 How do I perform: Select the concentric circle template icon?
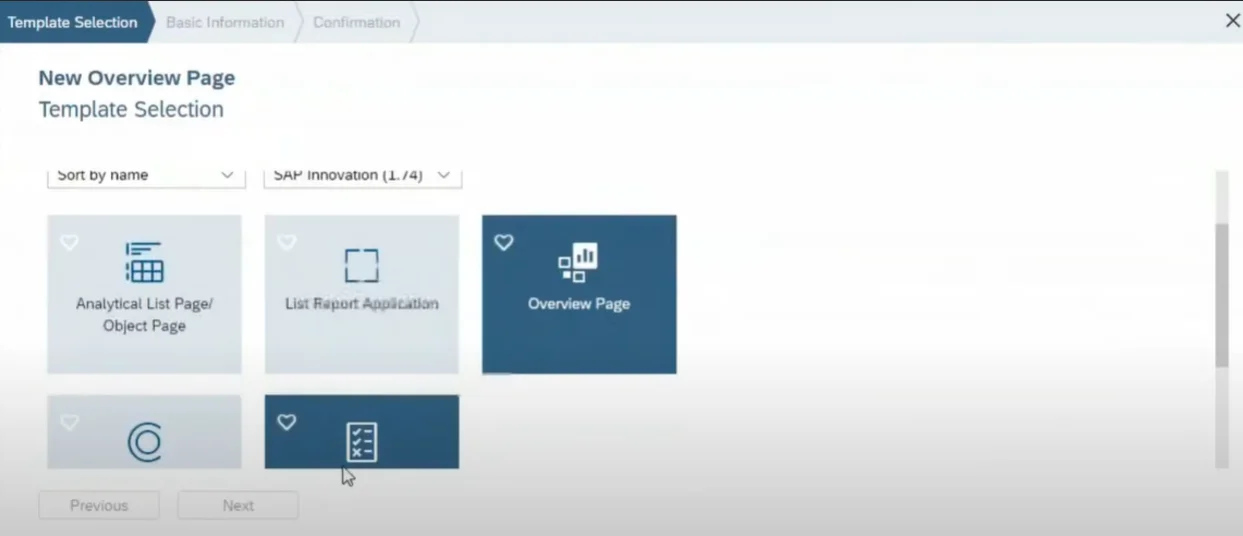pyautogui.click(x=144, y=442)
